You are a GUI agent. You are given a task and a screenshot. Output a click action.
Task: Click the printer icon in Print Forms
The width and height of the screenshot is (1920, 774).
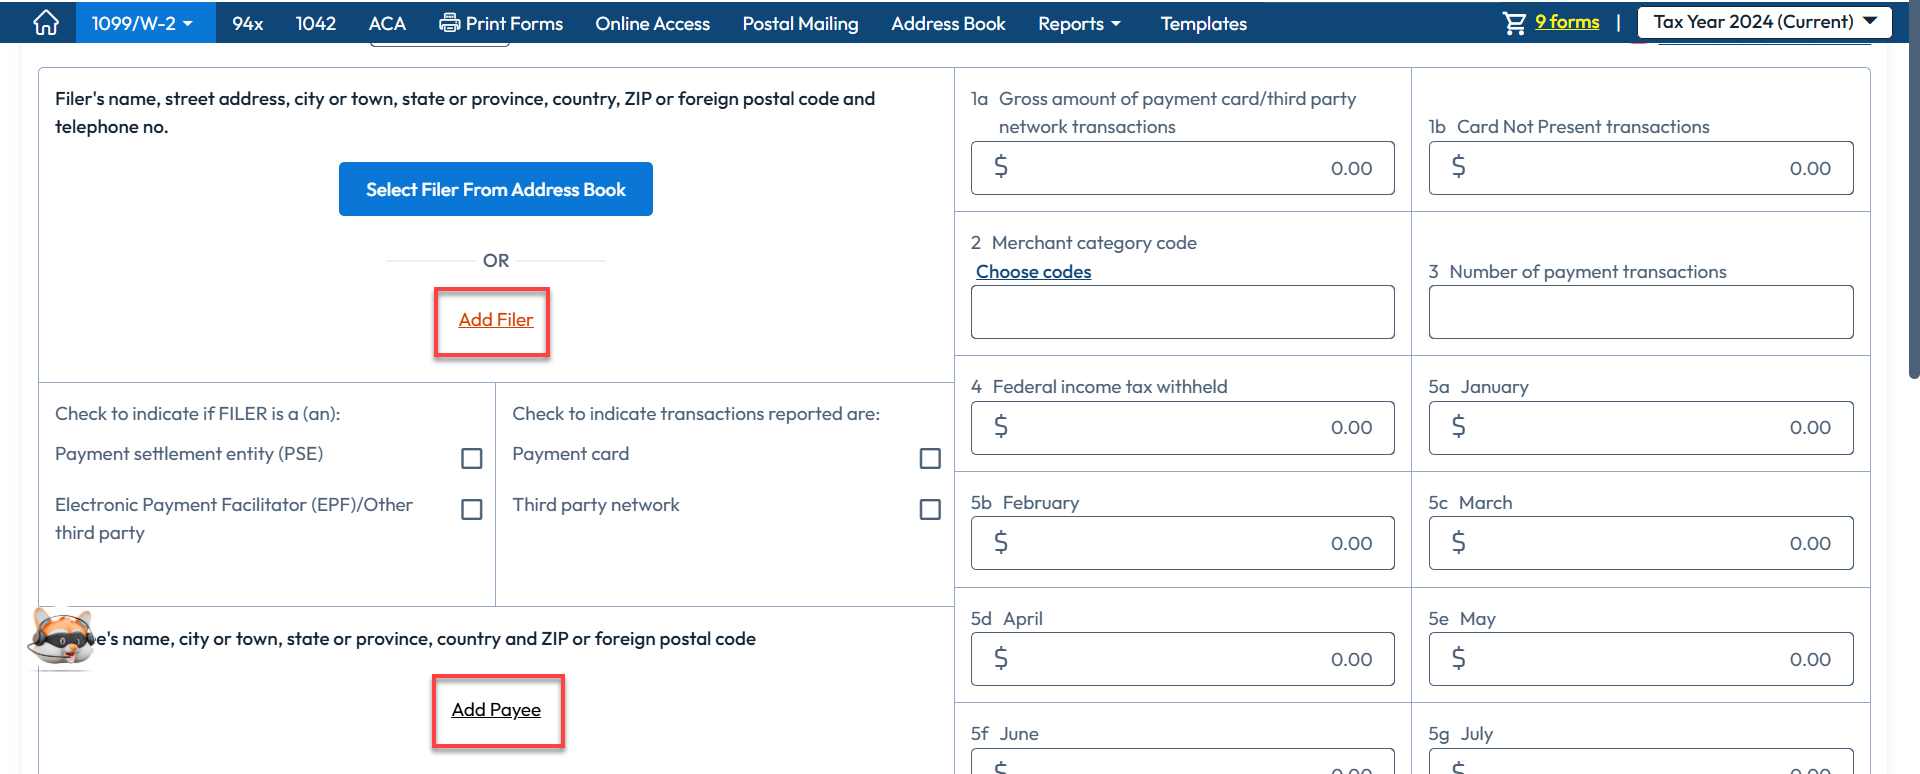click(x=450, y=23)
